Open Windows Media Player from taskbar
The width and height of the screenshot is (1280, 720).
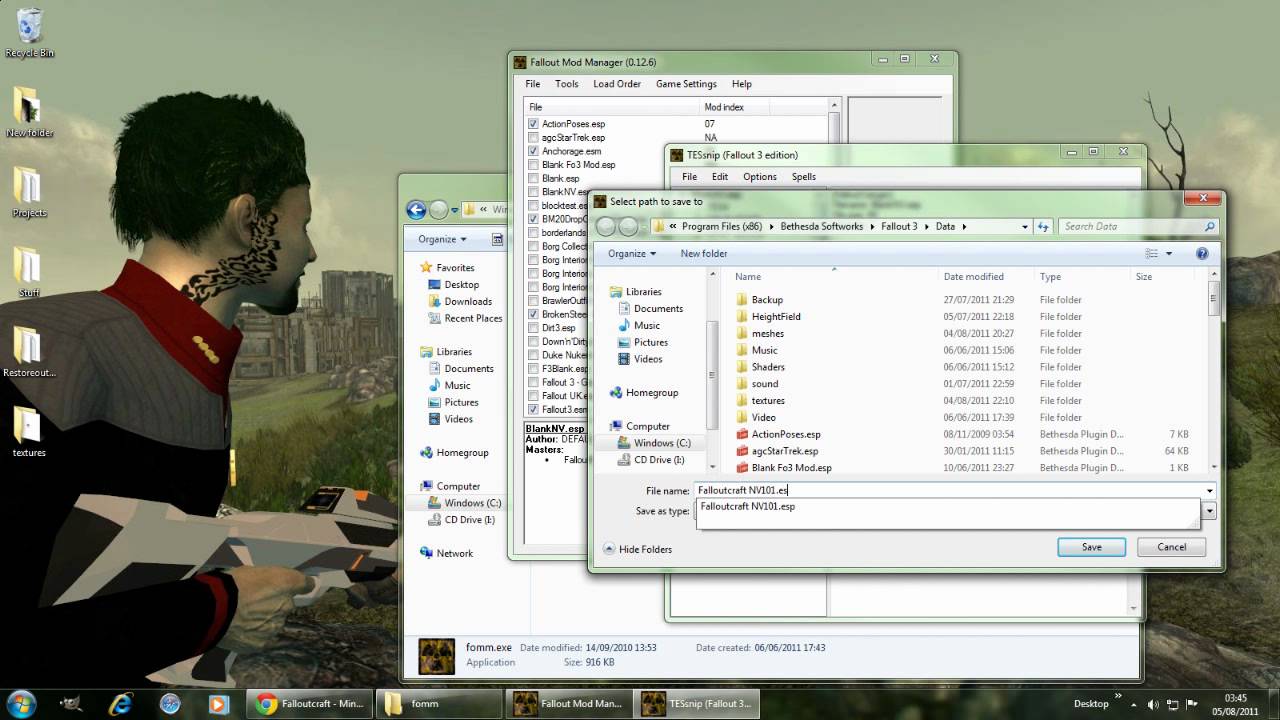point(218,703)
